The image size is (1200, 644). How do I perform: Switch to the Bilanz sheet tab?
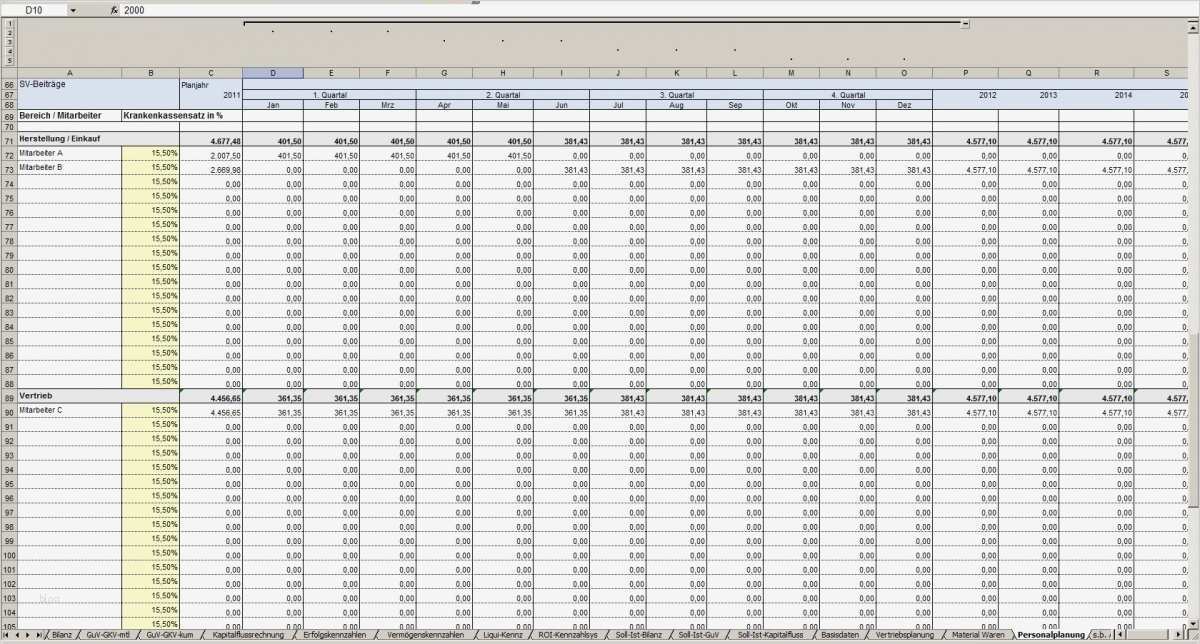60,635
